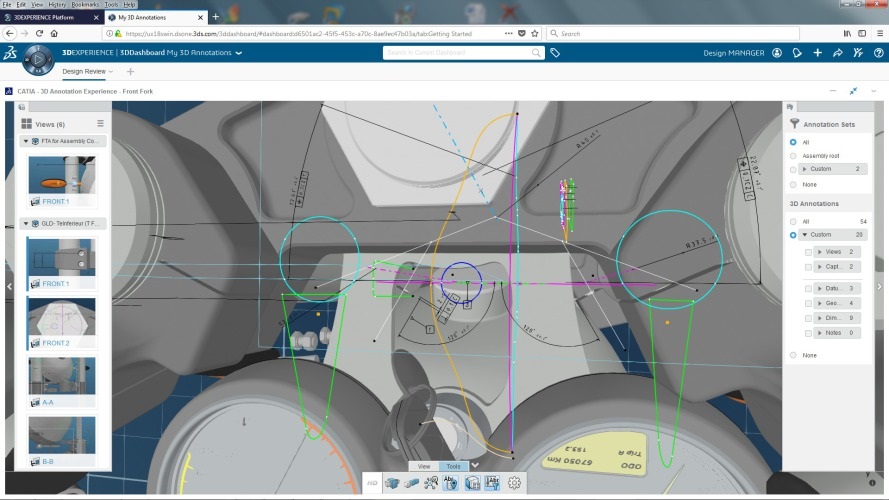Enable the Views annotation checkbox
889x500 pixels.
[808, 252]
